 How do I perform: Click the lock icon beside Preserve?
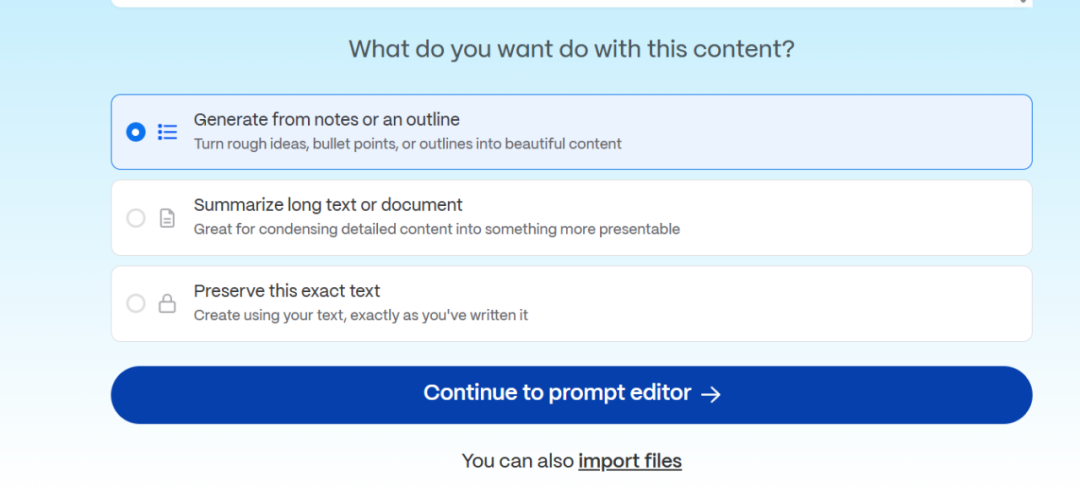point(168,303)
